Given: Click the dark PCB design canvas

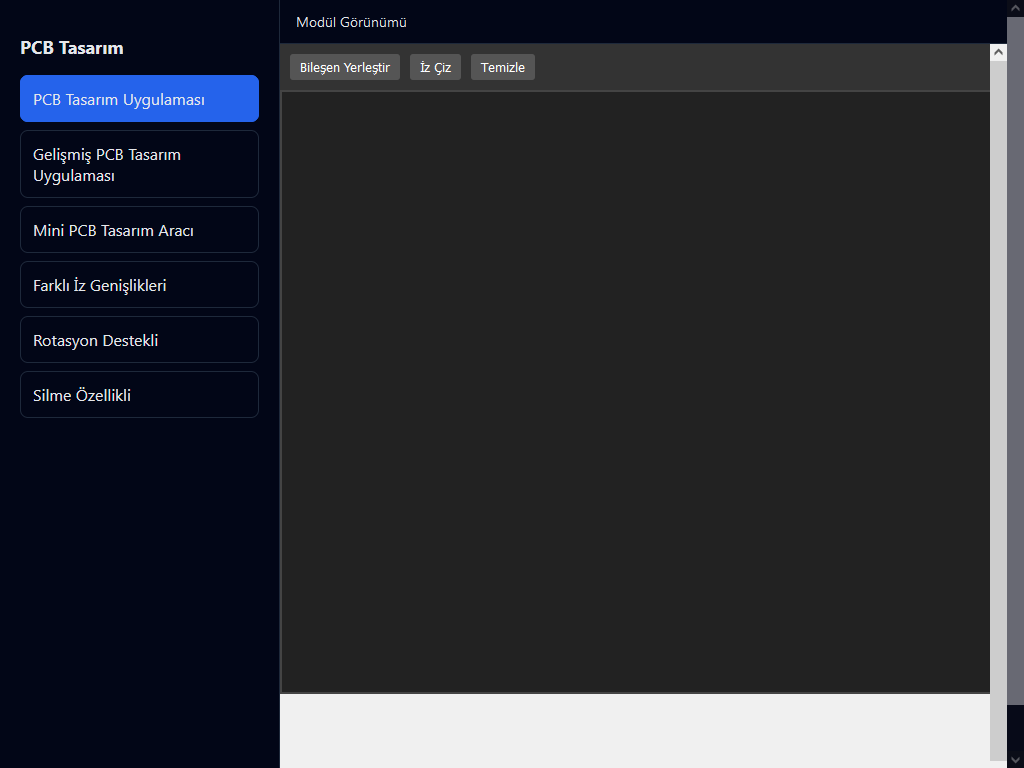Looking at the screenshot, I should point(635,392).
